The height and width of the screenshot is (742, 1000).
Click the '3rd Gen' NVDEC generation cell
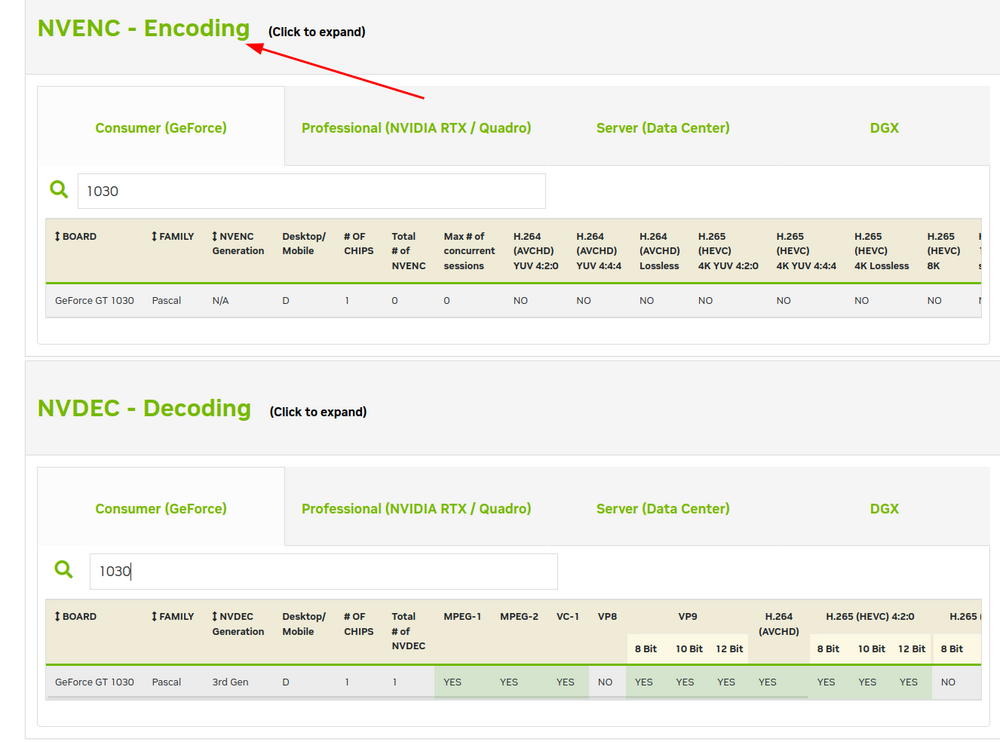coord(230,682)
